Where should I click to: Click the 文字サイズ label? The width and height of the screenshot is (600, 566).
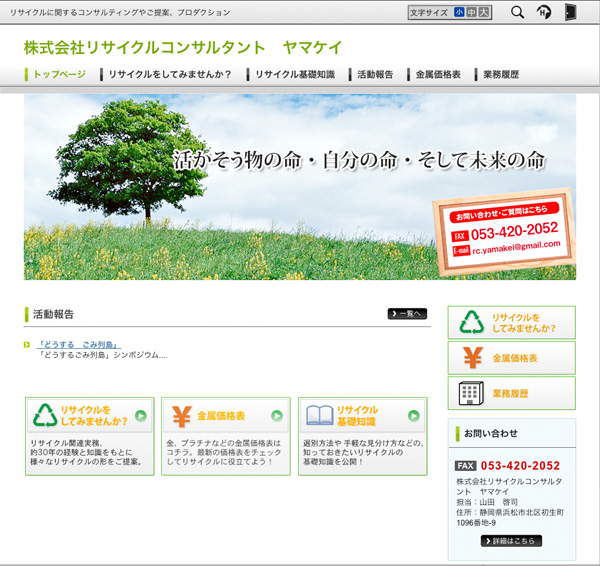[429, 13]
